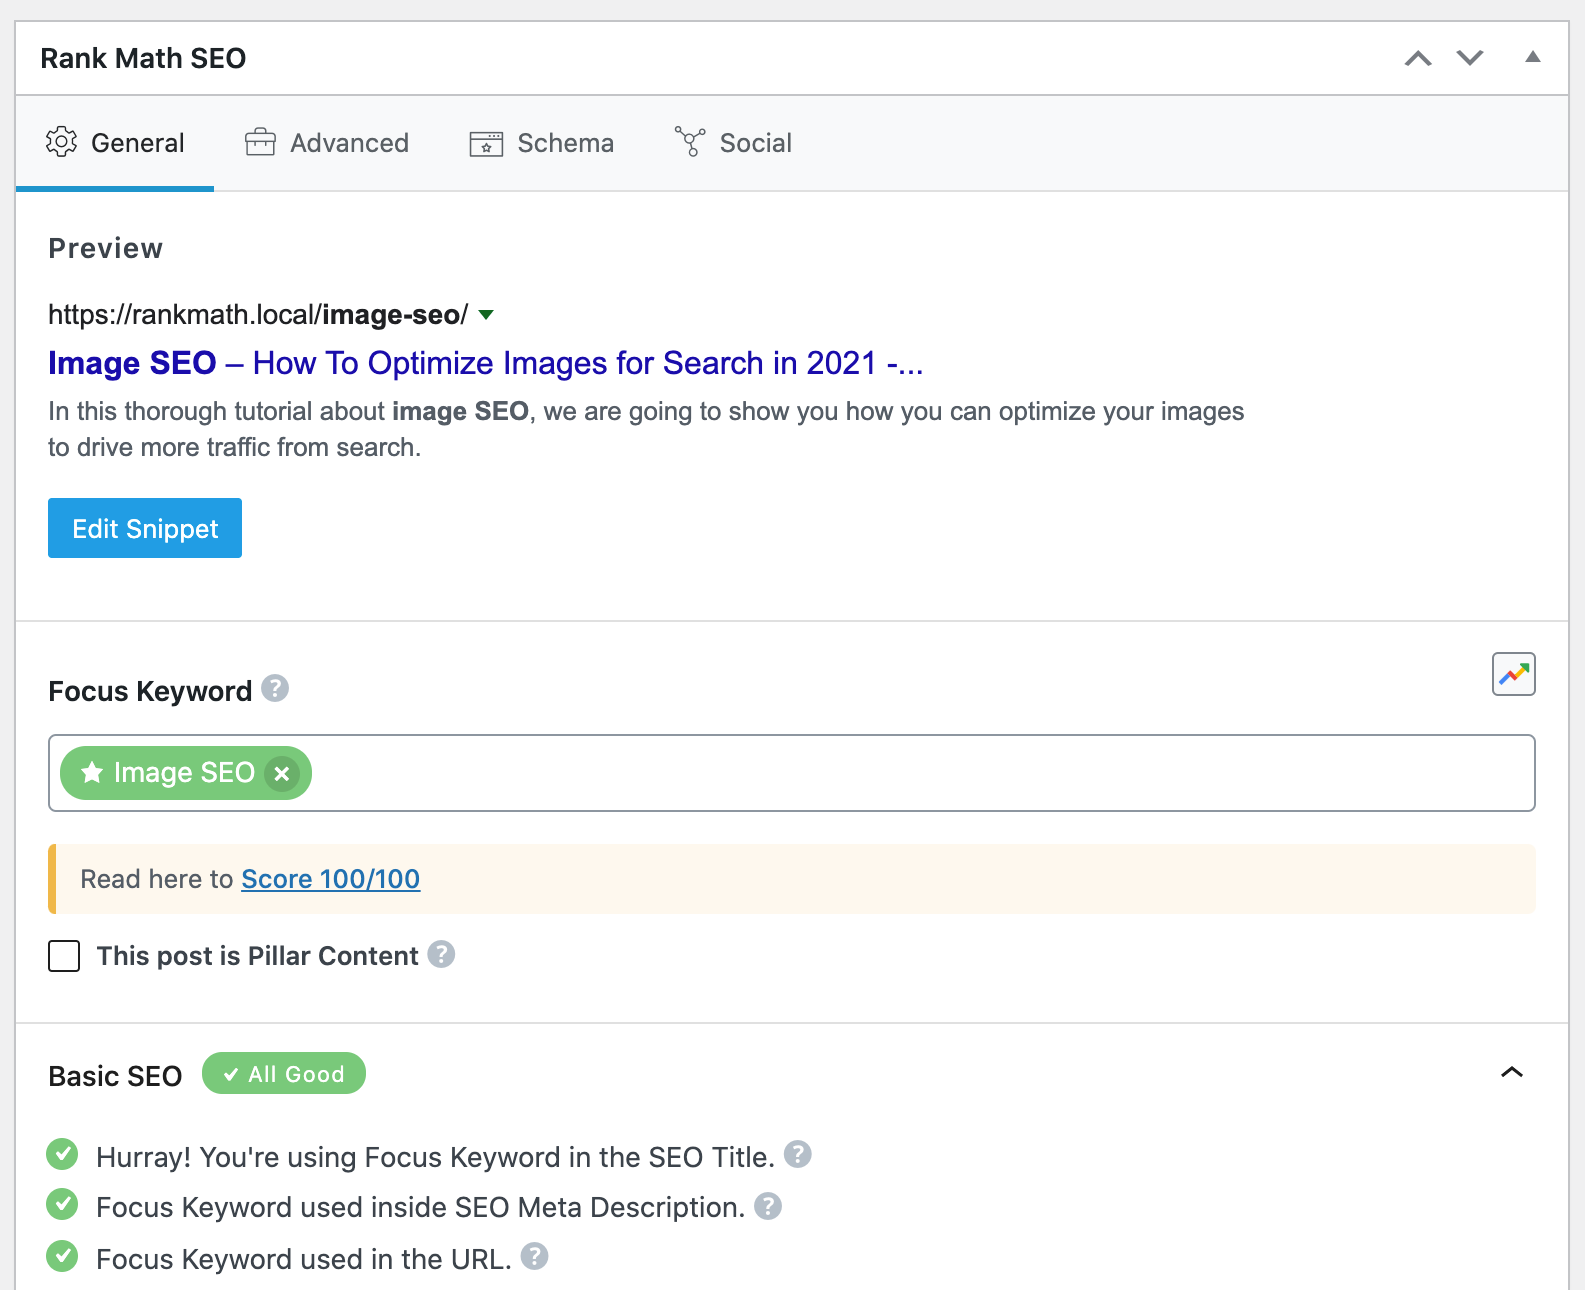Click the preview meta description text

646,429
